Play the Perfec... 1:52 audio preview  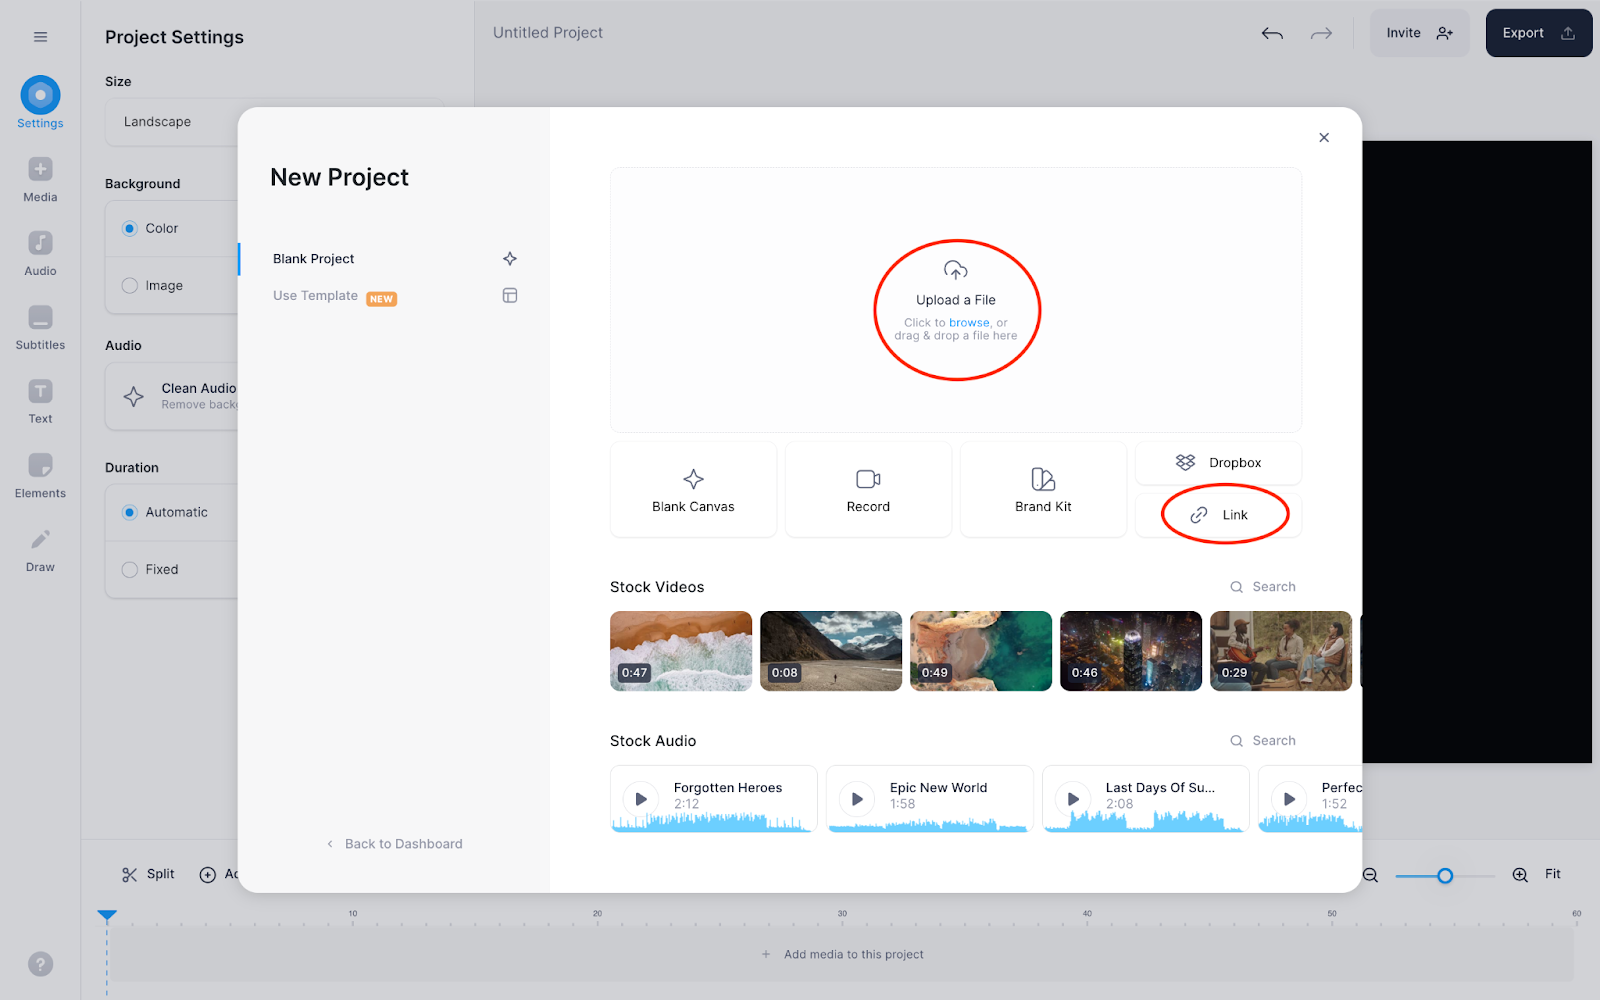click(x=1289, y=799)
